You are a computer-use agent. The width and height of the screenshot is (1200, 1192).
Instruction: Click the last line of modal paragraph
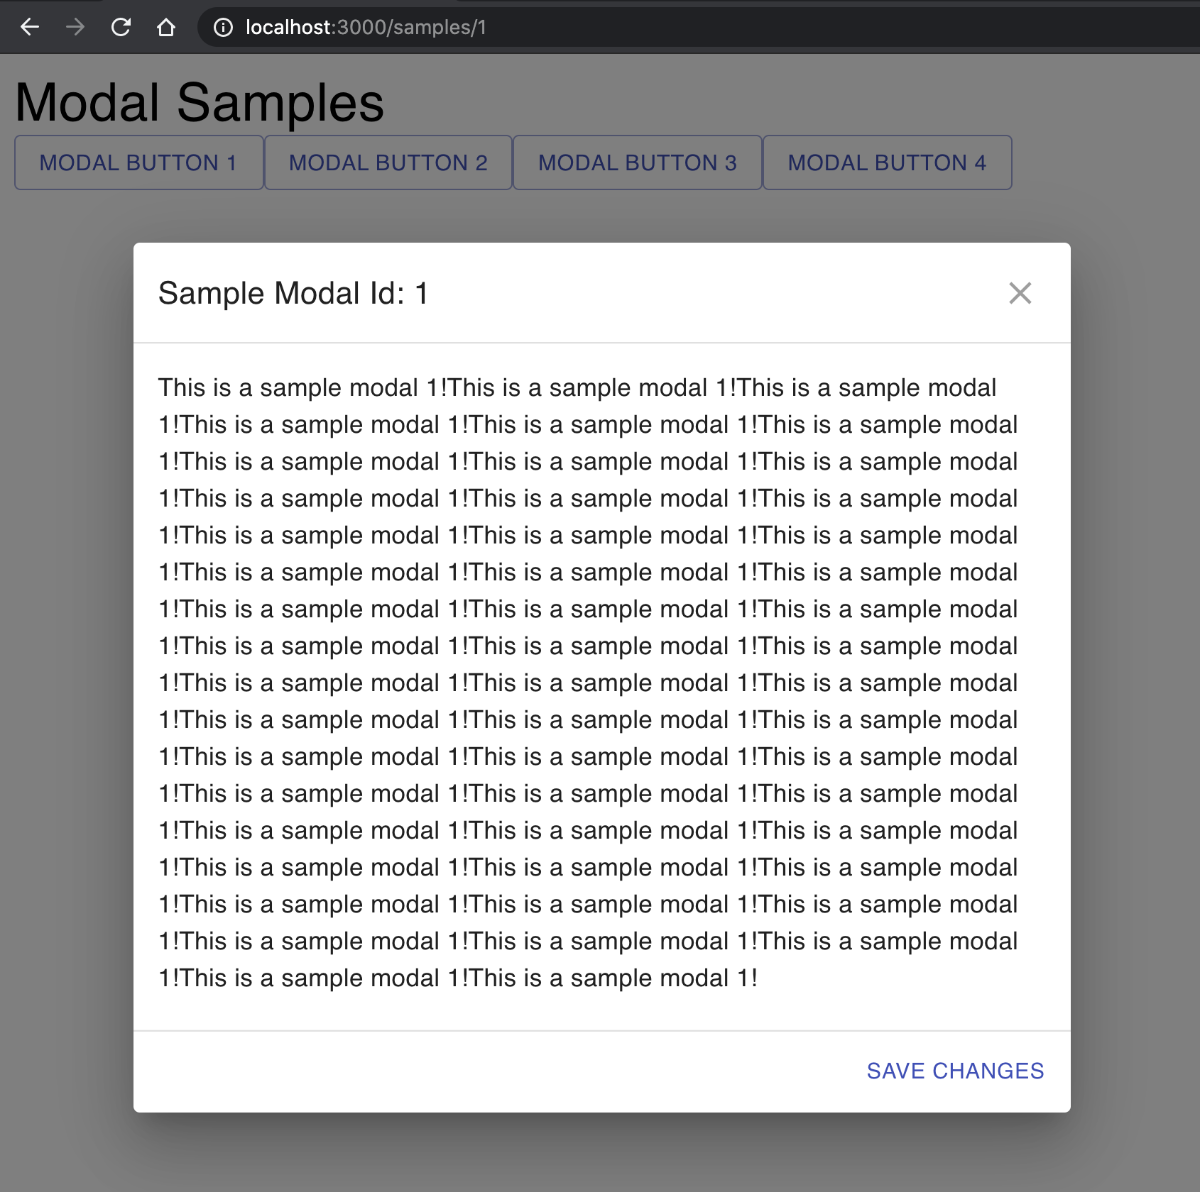click(458, 978)
